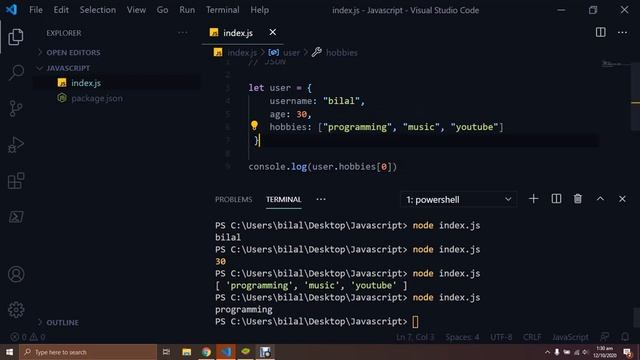Open the Extensions view
Image resolution: width=640 pixels, height=360 pixels.
[16, 181]
